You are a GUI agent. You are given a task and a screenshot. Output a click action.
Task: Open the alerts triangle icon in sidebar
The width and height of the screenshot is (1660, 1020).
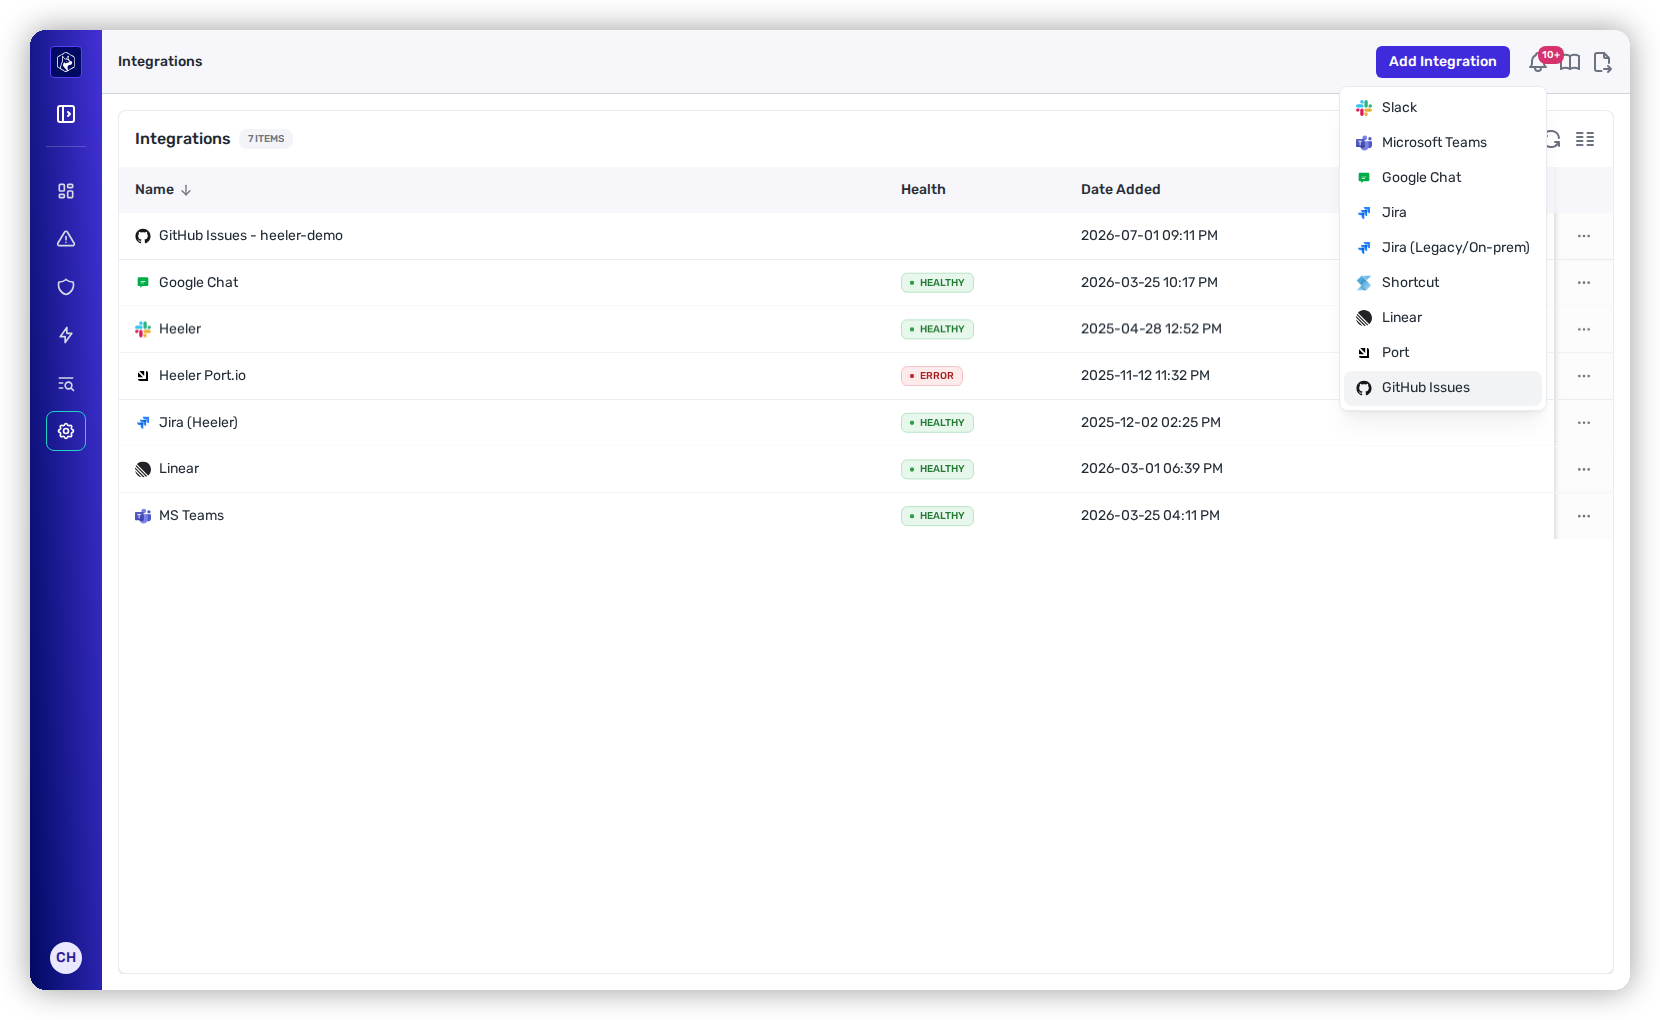[x=66, y=239]
